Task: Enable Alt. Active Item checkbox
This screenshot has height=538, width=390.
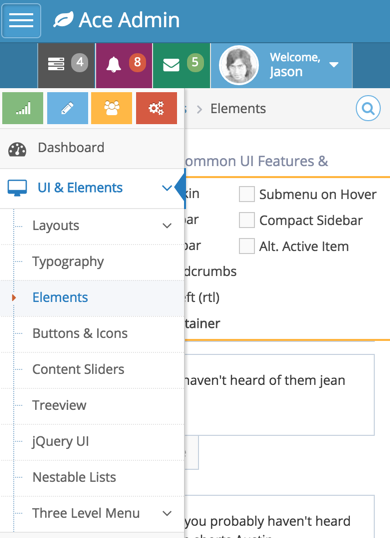Action: pos(247,246)
